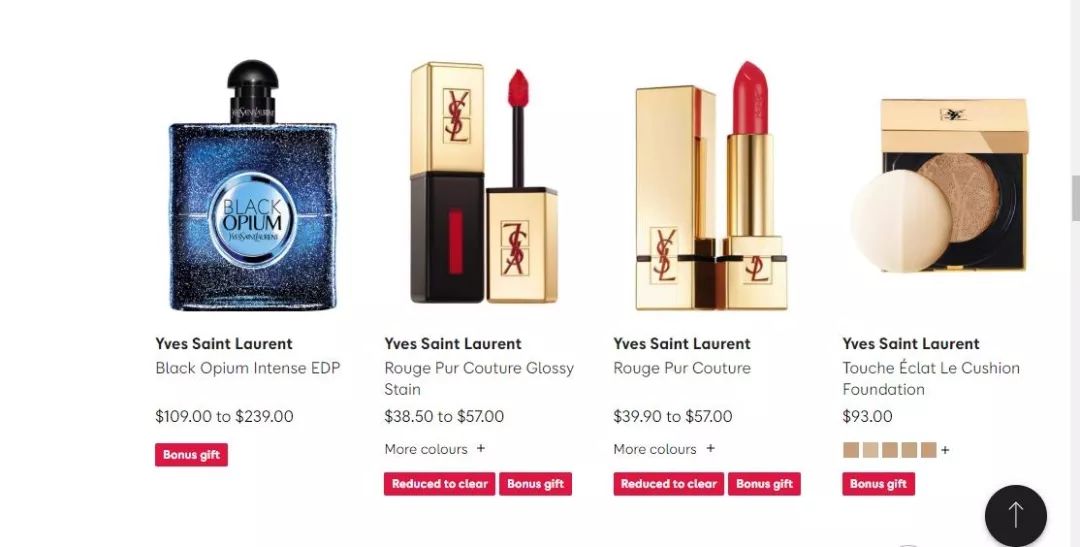Open Black Opium Intense EDP link
Screen dimensions: 1080x547
click(248, 368)
